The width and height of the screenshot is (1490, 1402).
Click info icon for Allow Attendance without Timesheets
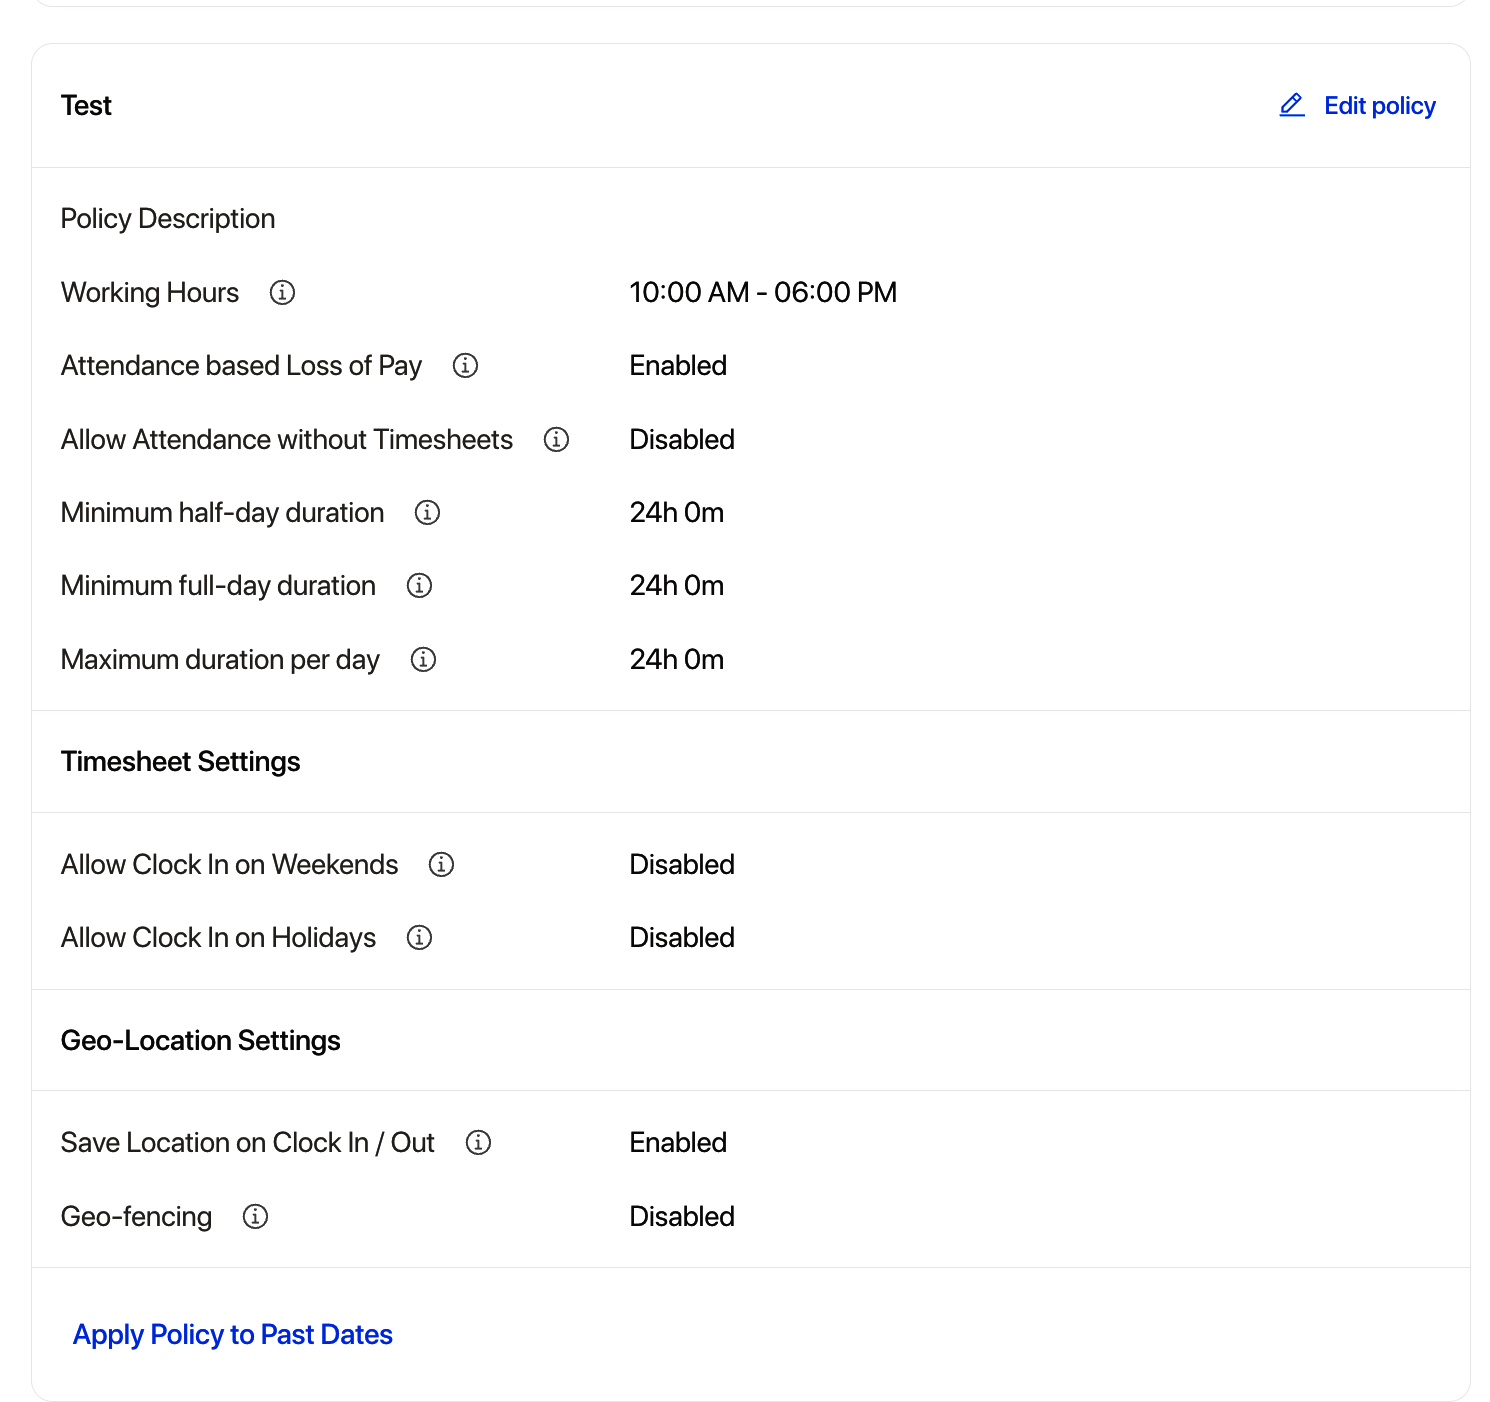click(x=556, y=439)
